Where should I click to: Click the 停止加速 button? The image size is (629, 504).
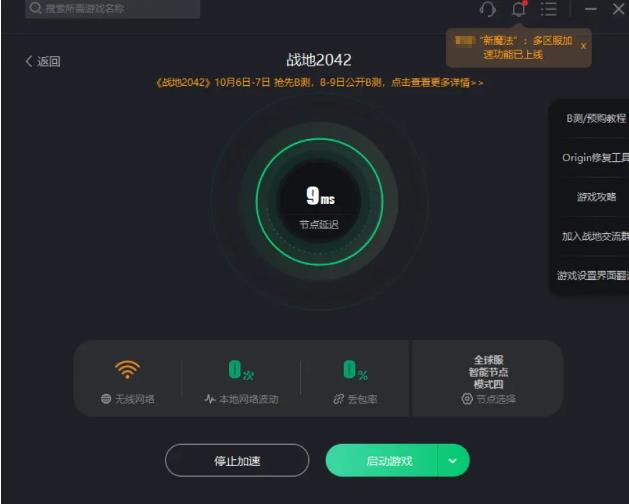click(x=237, y=460)
